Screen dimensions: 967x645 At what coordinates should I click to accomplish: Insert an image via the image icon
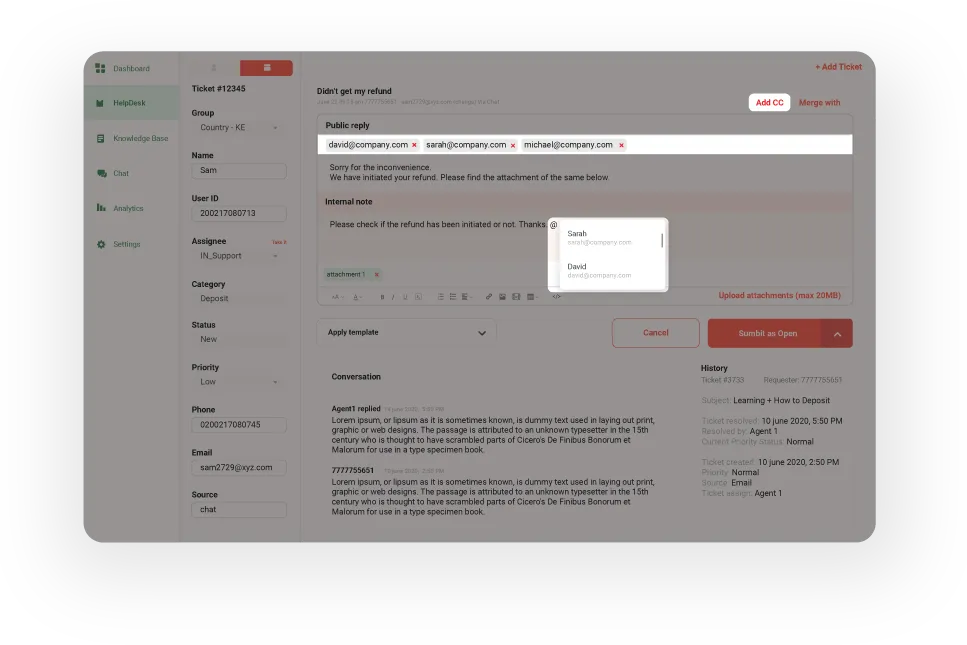(x=503, y=296)
